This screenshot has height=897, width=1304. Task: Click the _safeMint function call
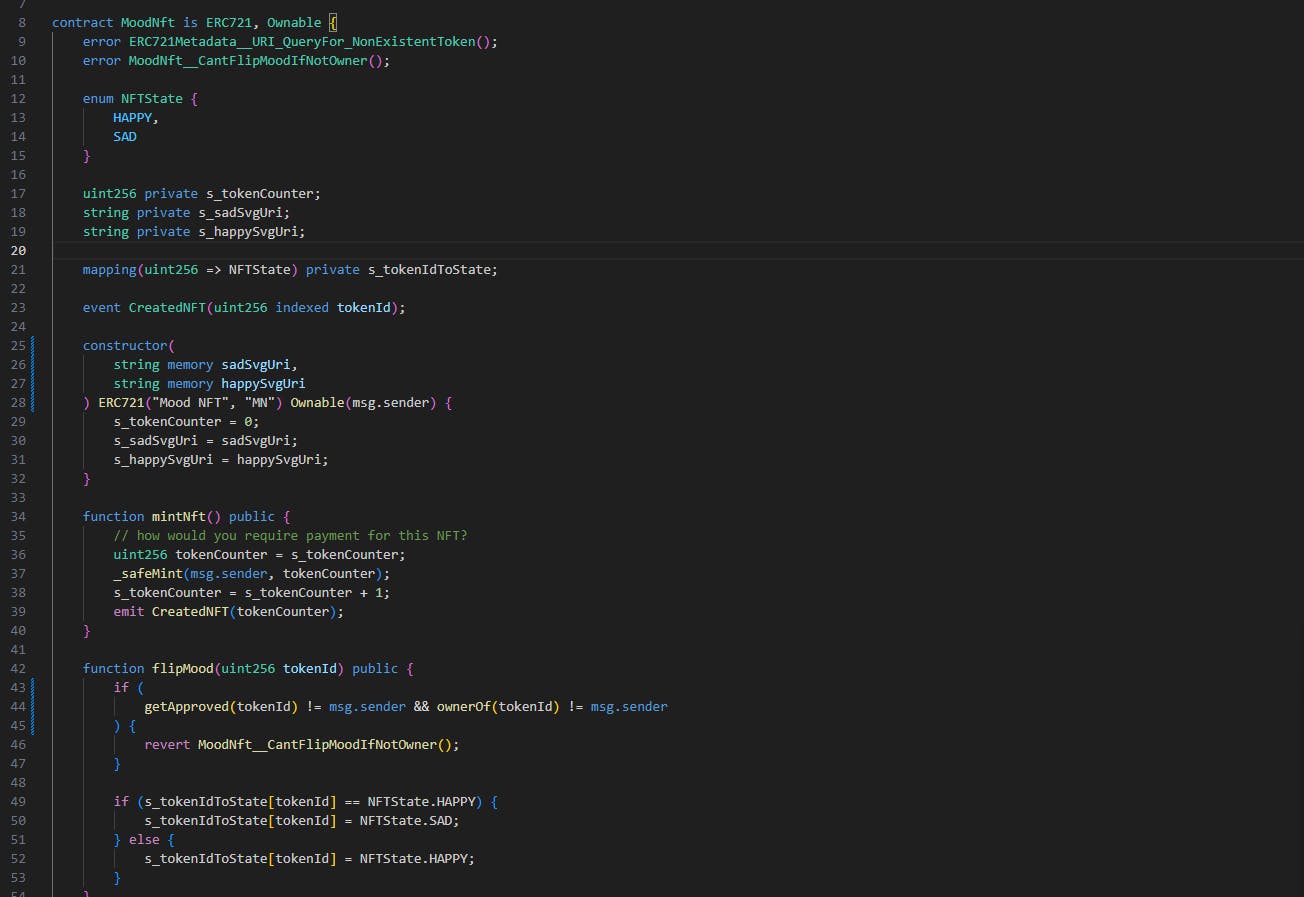148,573
